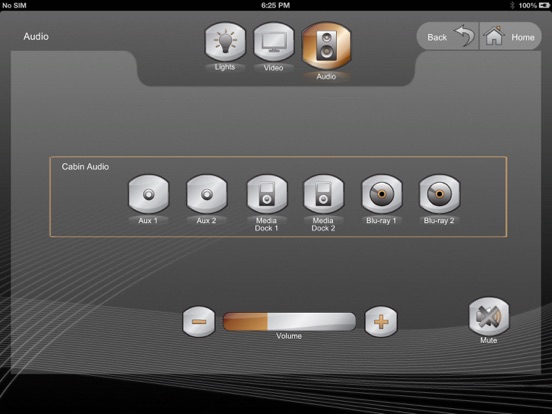This screenshot has width=552, height=414.
Task: Click the No SIM status text
Action: click(14, 5)
